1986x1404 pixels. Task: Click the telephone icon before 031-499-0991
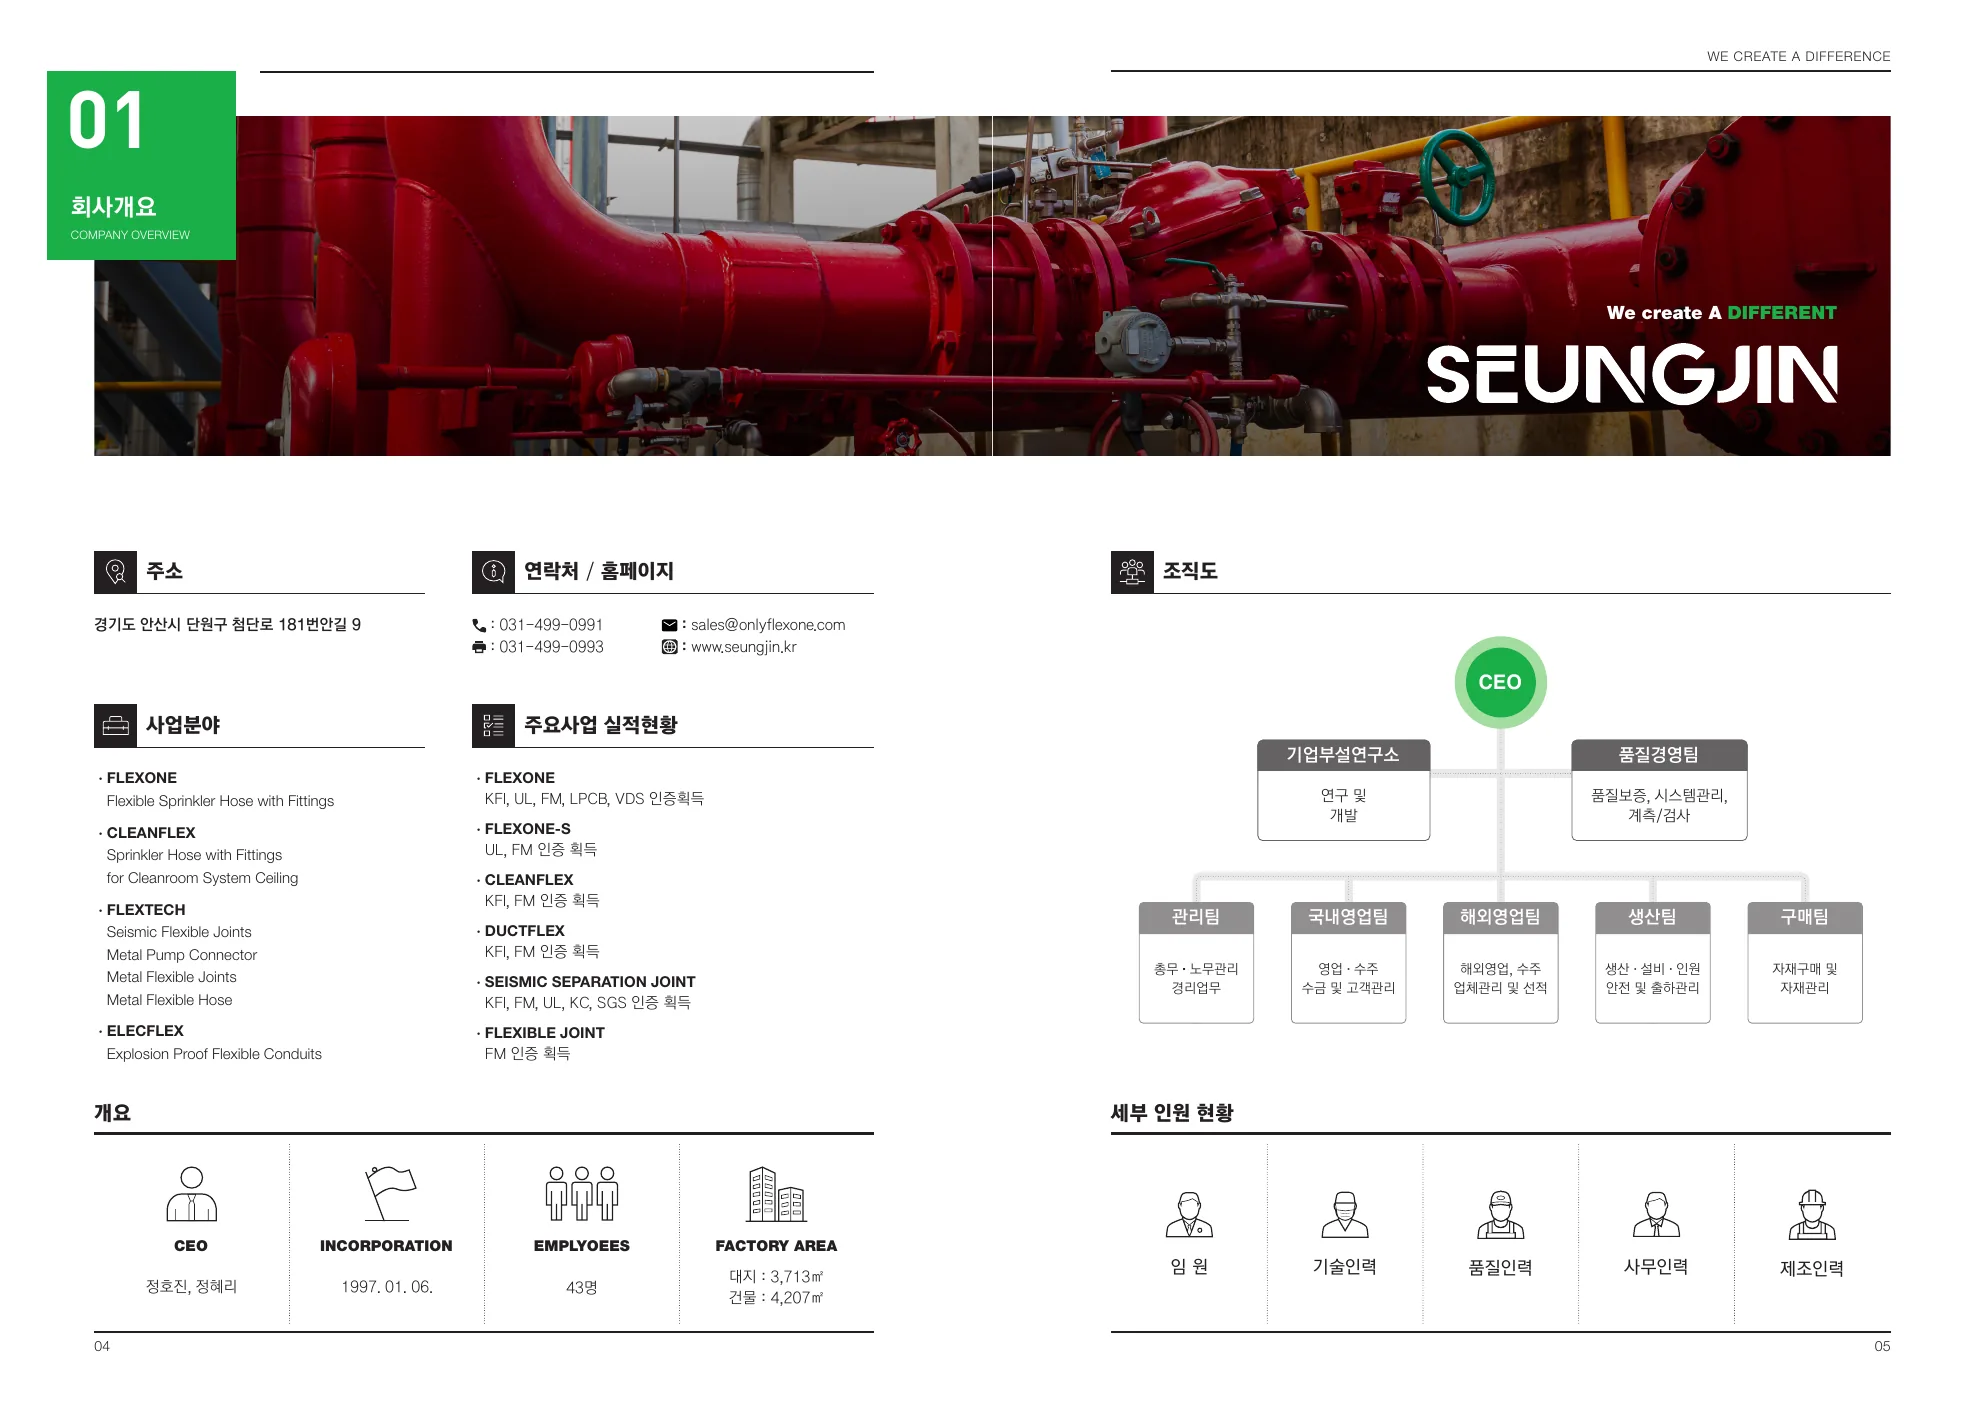pos(479,625)
